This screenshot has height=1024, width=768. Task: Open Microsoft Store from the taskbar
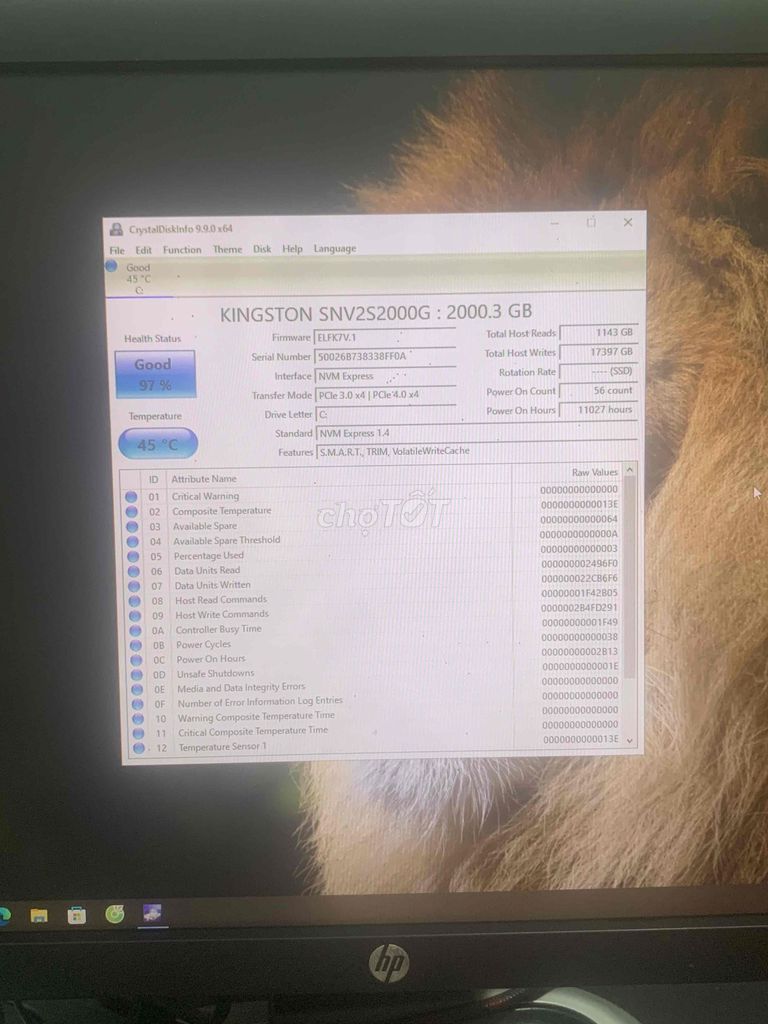point(77,916)
